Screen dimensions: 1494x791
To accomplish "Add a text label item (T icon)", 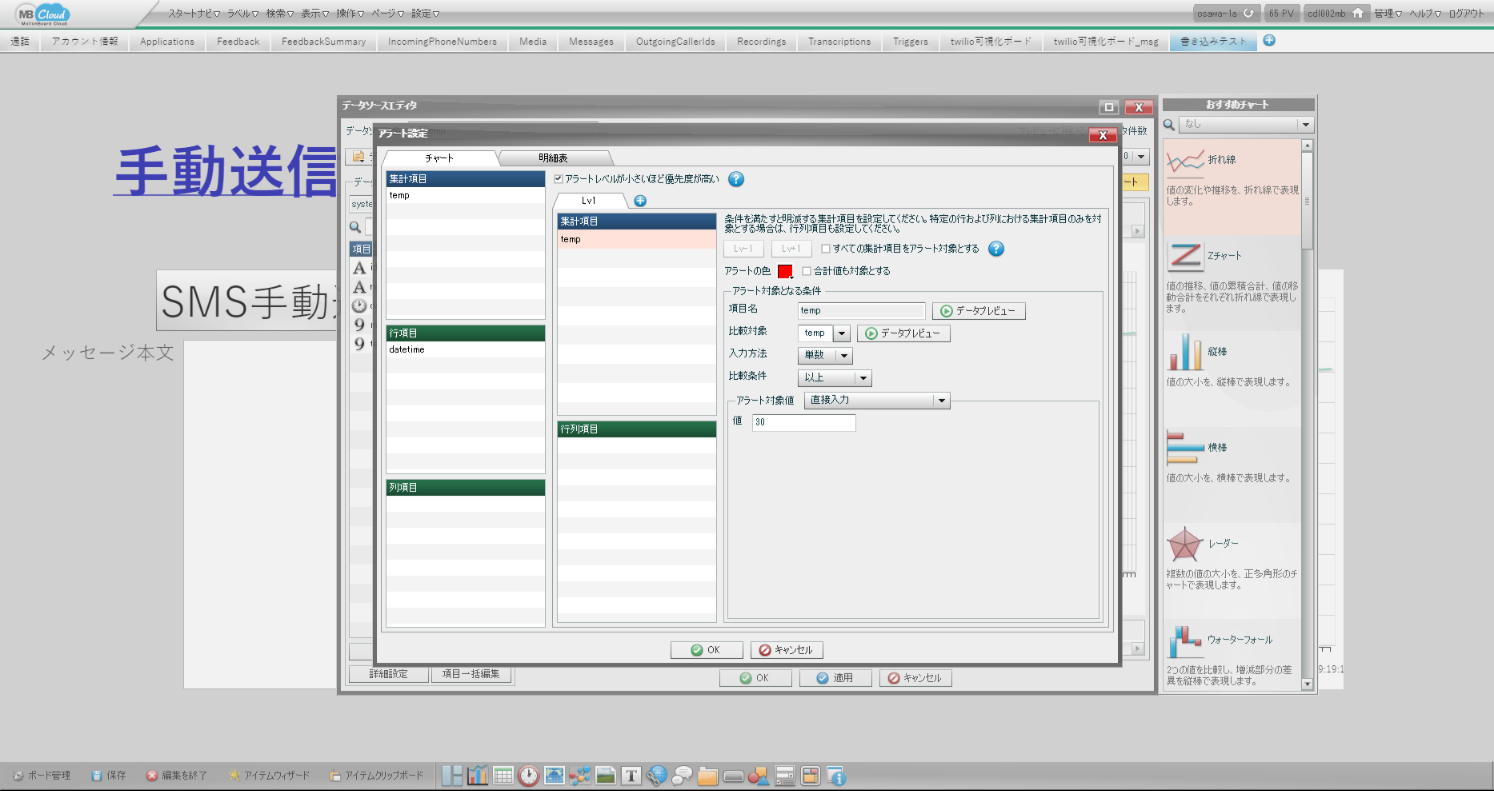I will (631, 775).
